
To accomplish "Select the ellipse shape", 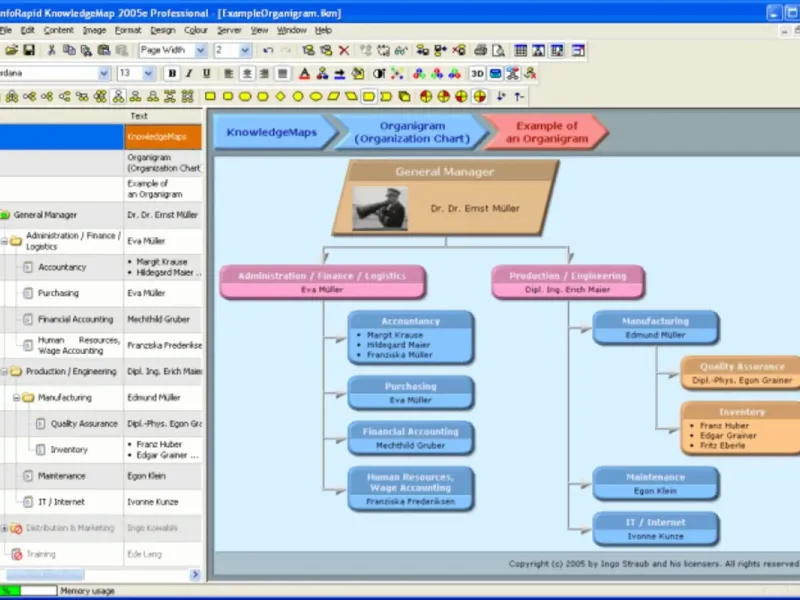I will (x=316, y=96).
